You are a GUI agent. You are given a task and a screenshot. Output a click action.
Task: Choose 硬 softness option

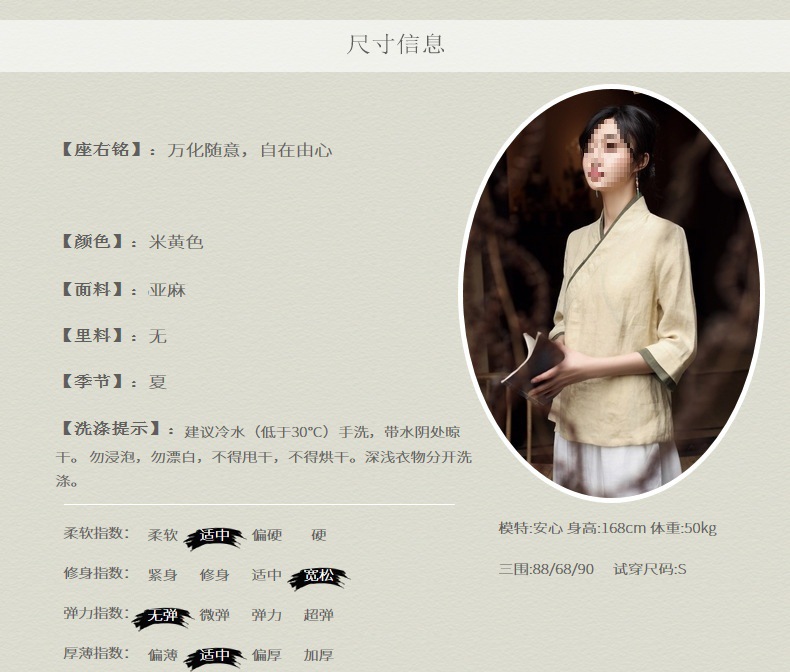[318, 534]
